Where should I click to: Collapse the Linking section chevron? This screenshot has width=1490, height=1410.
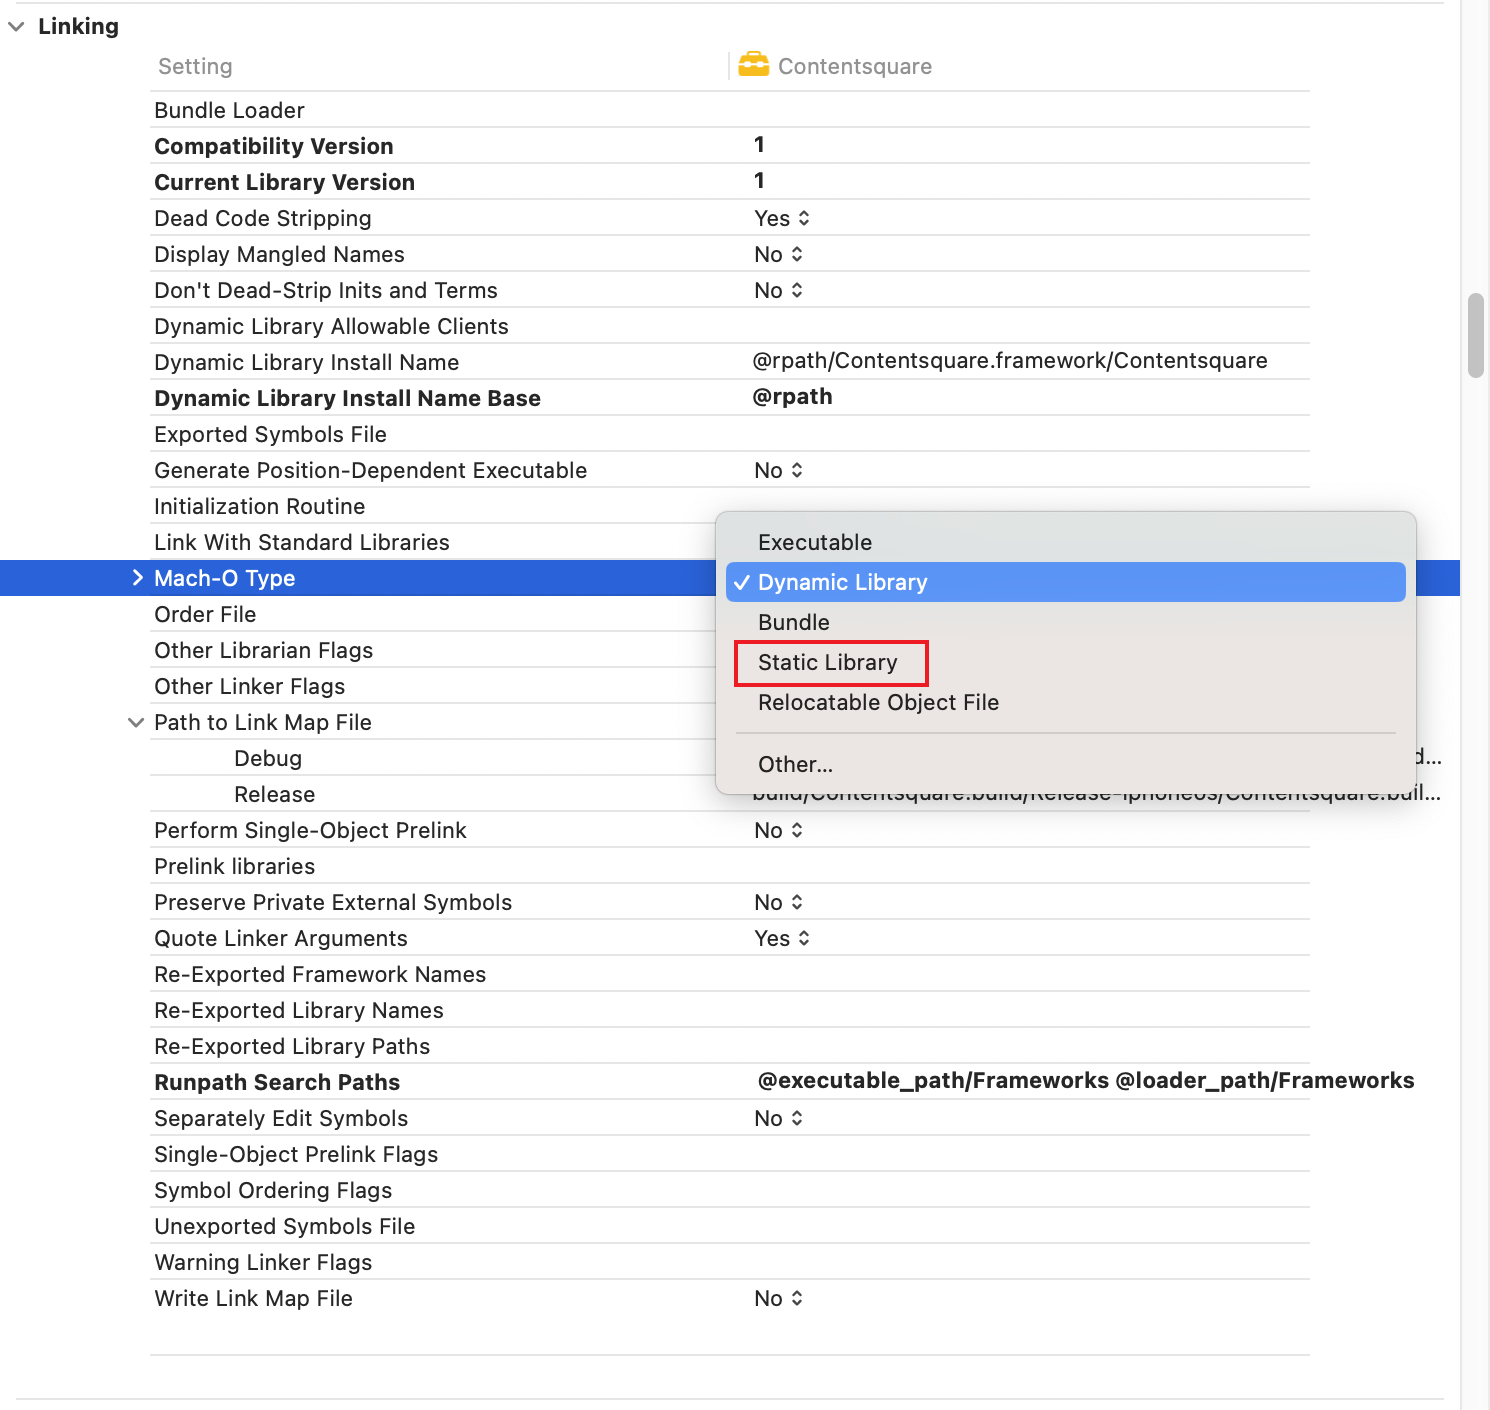pyautogui.click(x=16, y=27)
